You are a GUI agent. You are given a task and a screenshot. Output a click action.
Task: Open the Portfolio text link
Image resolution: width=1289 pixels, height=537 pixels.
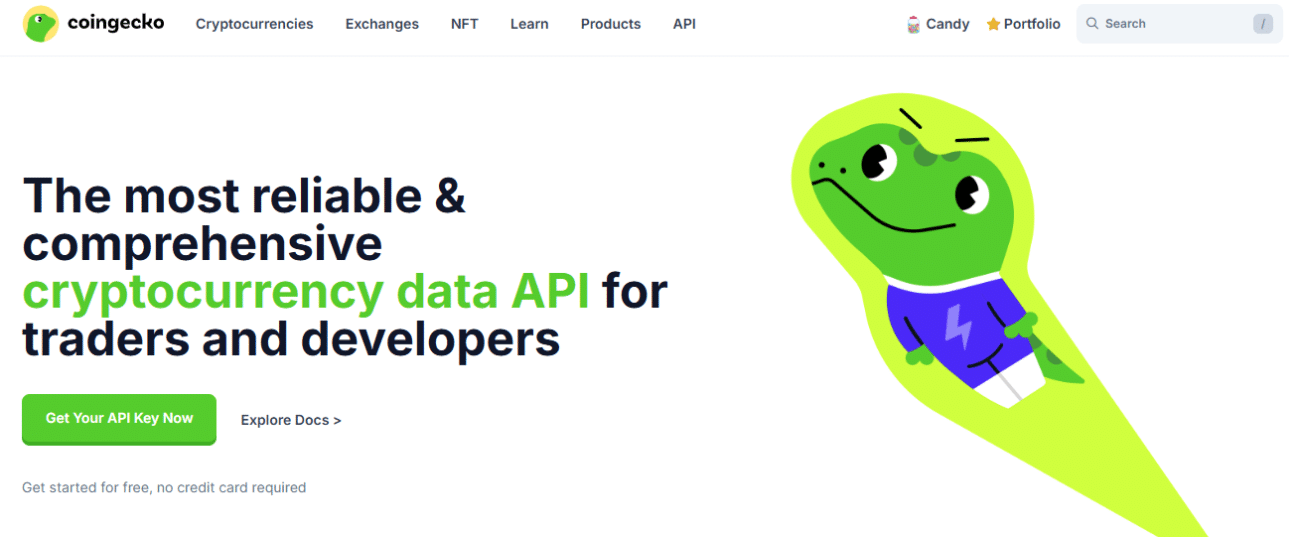pos(1032,24)
